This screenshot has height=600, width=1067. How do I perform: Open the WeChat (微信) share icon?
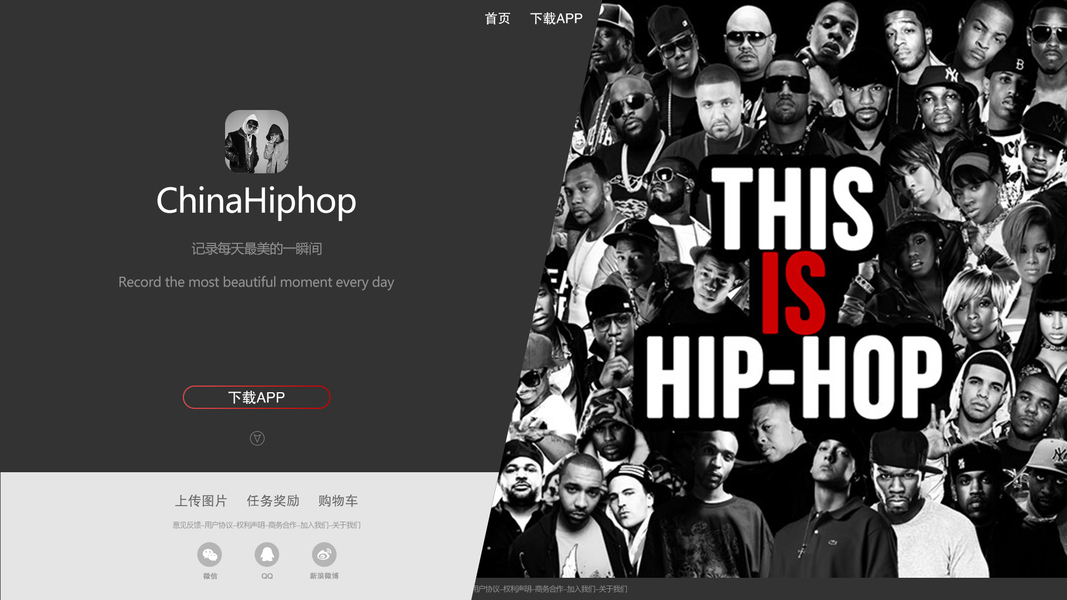[210, 554]
